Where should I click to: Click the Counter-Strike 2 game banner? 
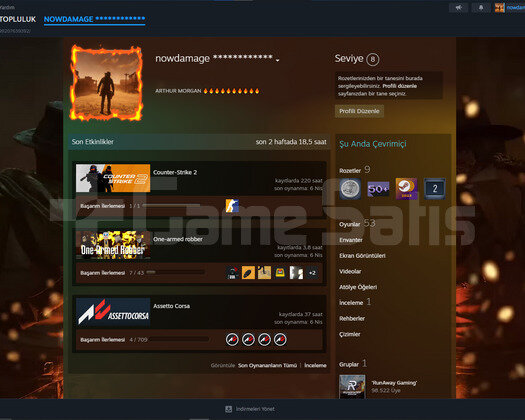click(113, 178)
